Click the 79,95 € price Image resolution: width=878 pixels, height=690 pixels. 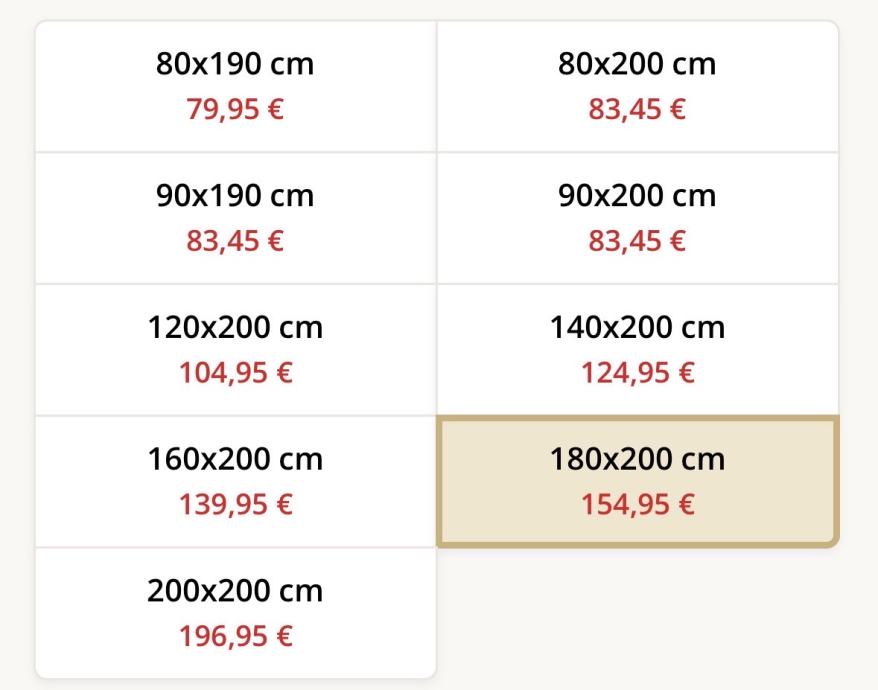point(235,109)
